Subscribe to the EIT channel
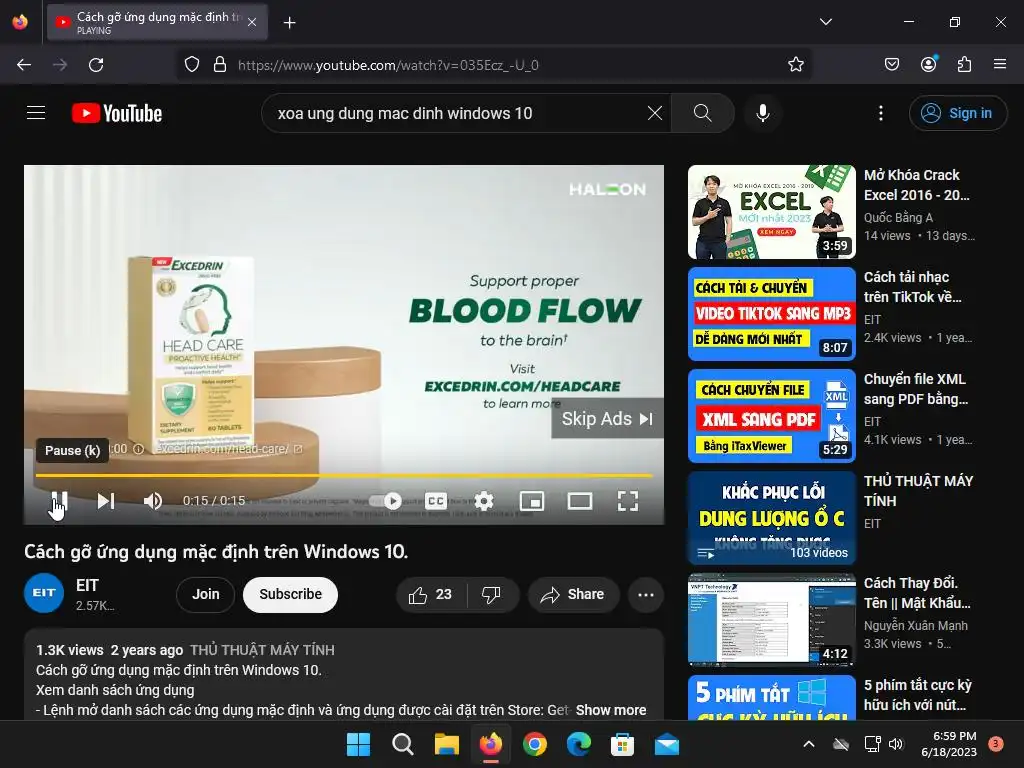The image size is (1024, 768). [x=291, y=594]
